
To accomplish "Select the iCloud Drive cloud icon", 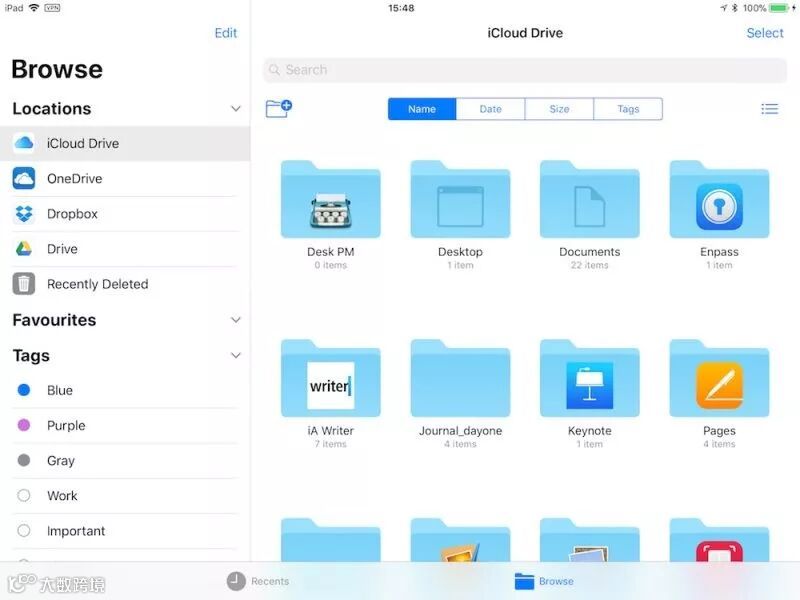I will pos(24,143).
